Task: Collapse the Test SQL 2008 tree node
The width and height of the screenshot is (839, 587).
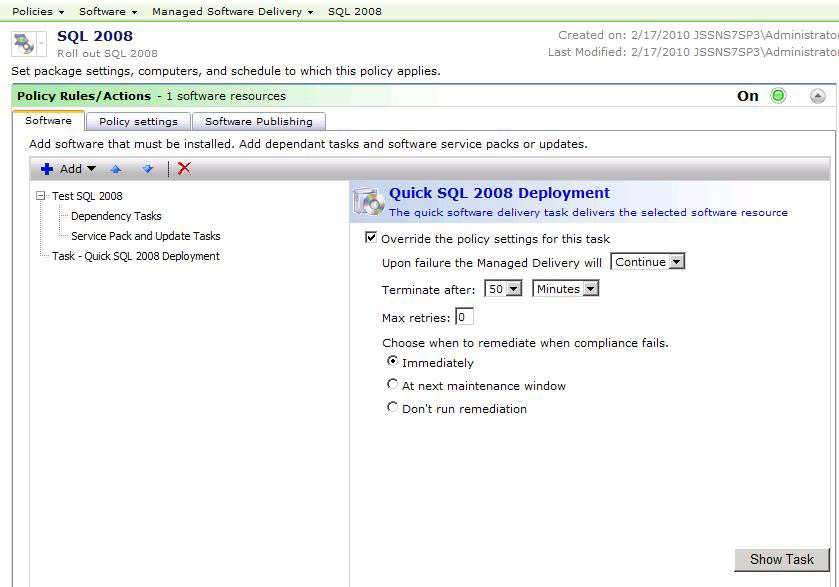Action: coord(41,196)
